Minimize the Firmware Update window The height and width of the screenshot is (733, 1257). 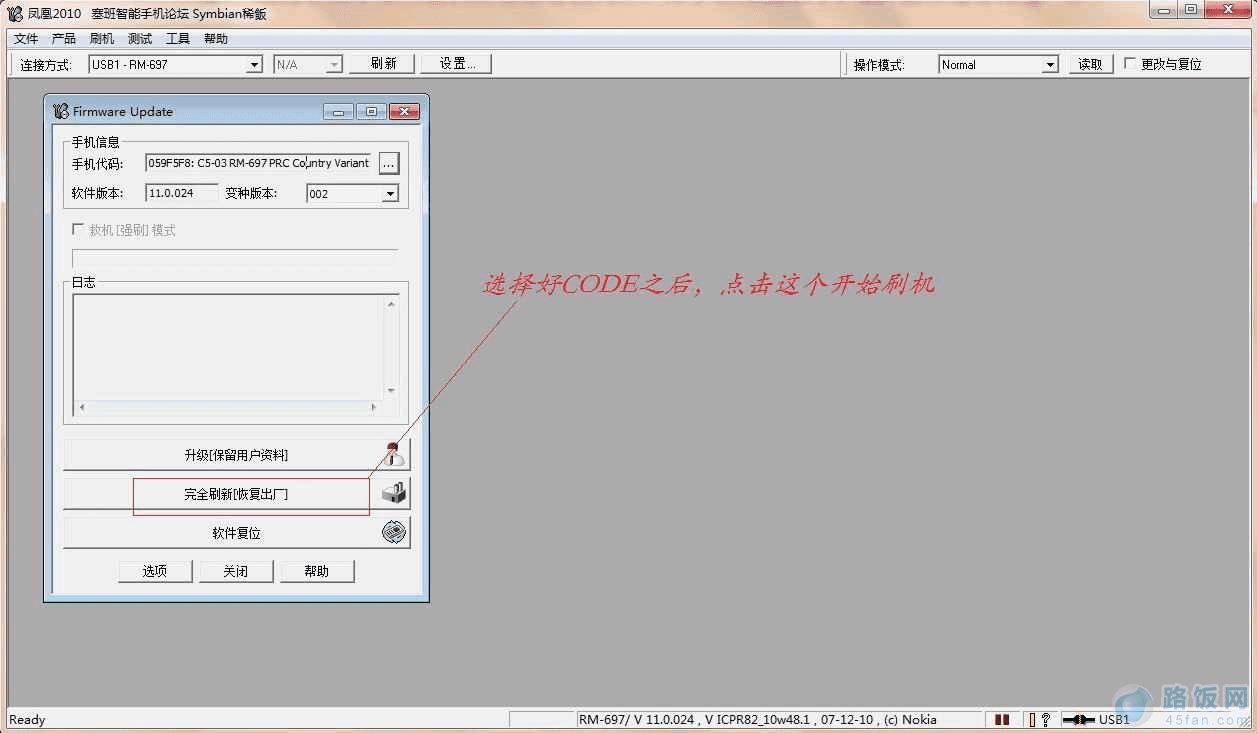tap(338, 112)
